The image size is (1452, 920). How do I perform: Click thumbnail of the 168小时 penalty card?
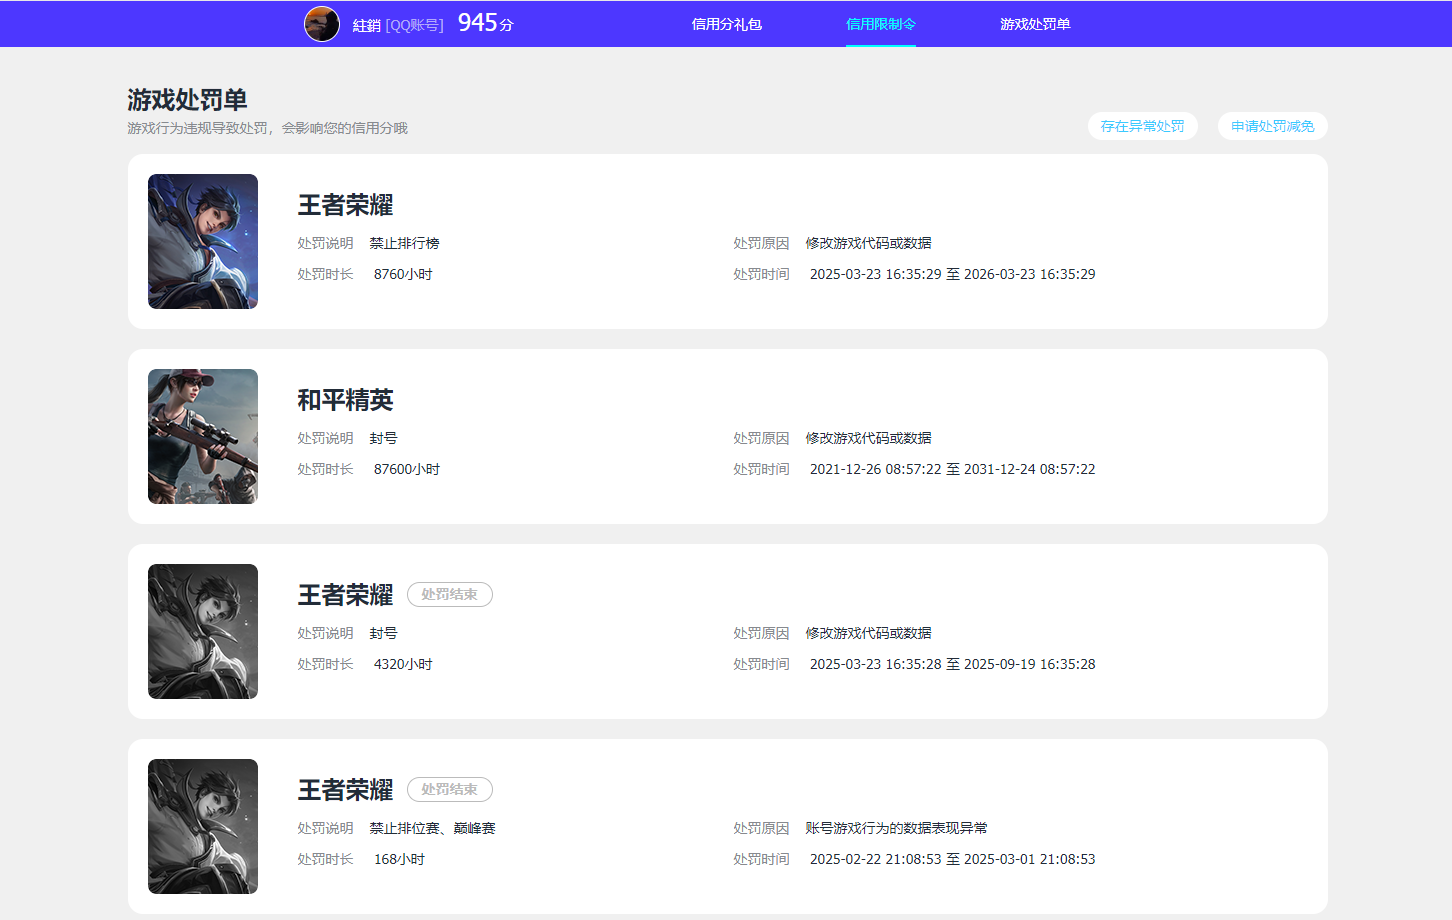(x=203, y=826)
